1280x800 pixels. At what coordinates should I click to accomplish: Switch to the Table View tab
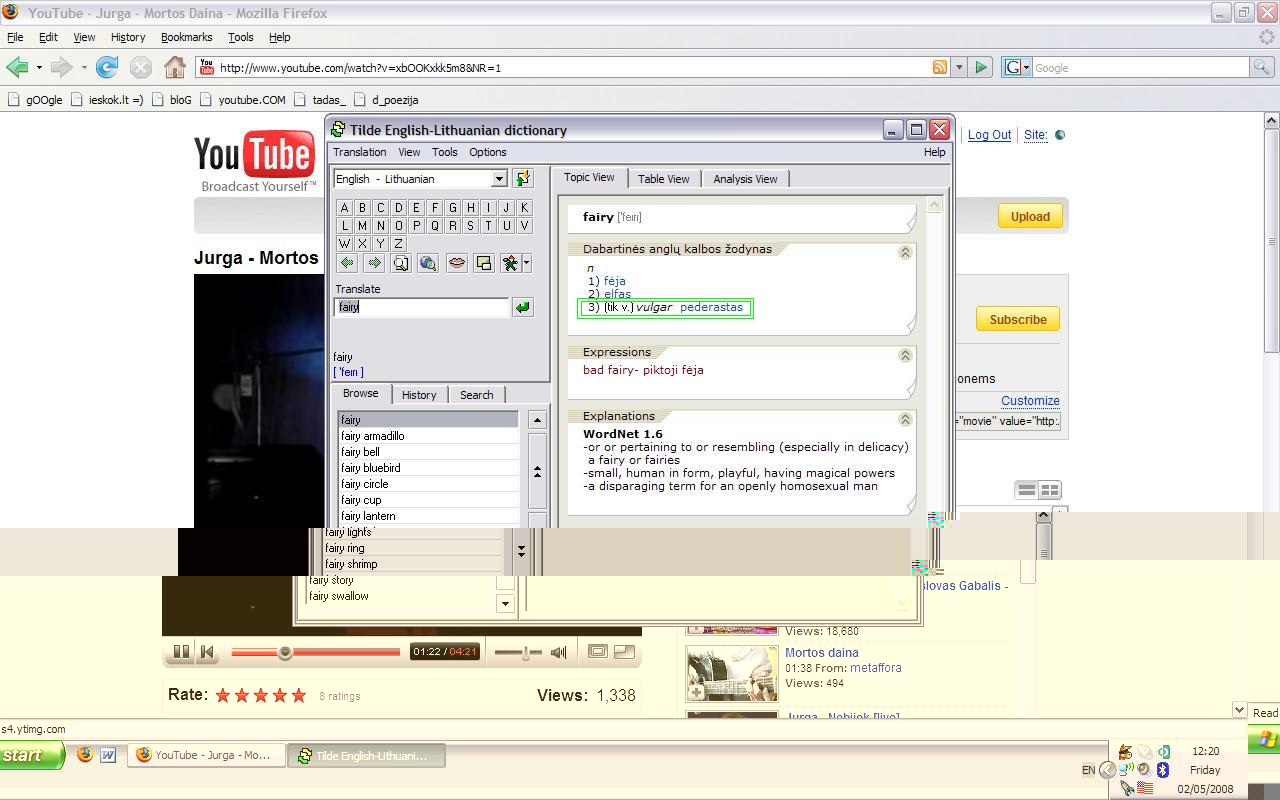pos(663,179)
